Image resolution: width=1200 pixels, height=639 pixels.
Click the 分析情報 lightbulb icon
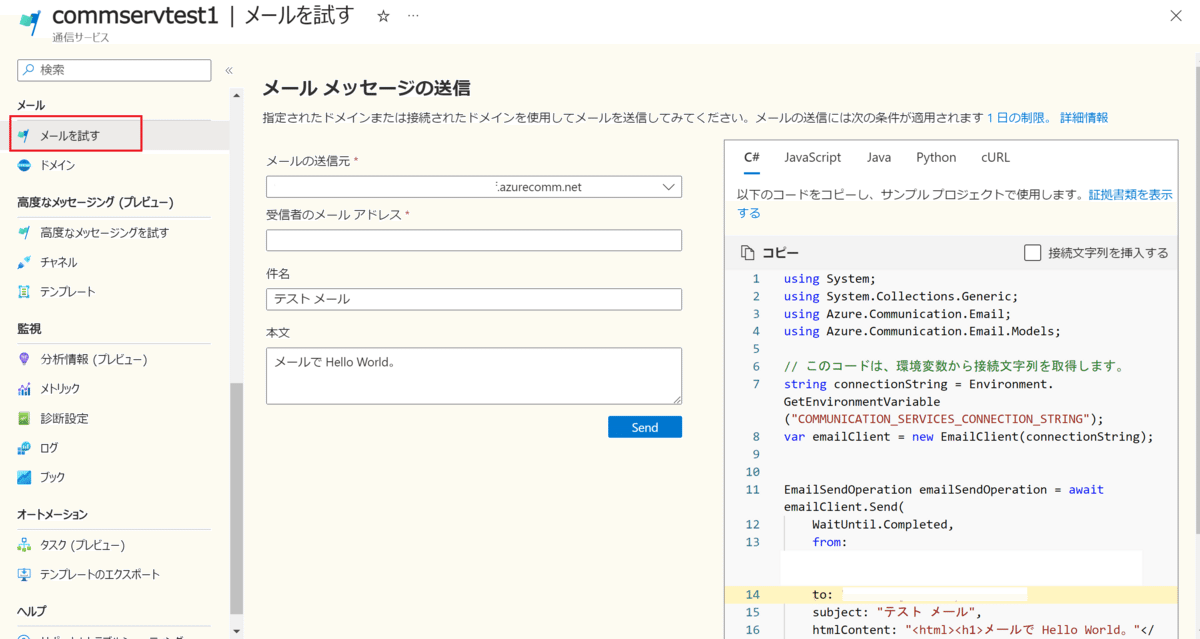pos(24,359)
